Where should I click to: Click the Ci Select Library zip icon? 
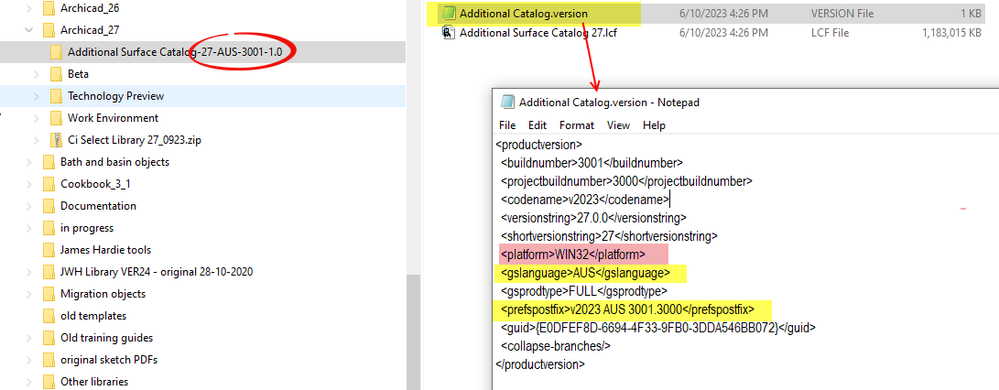pyautogui.click(x=56, y=140)
